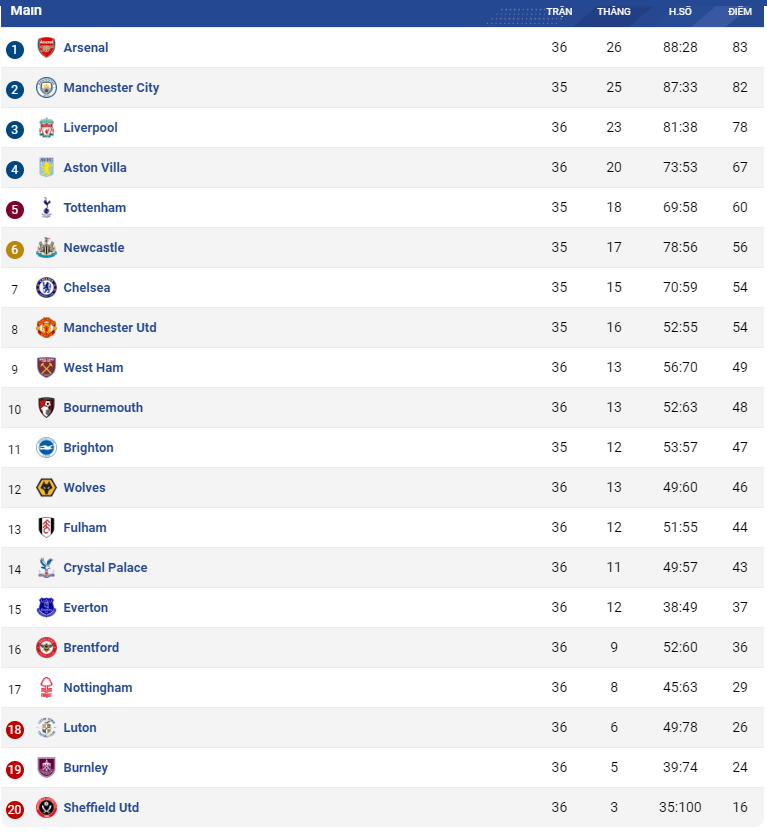The image size is (767, 837).
Task: Click the Main table tab
Action: tap(26, 11)
